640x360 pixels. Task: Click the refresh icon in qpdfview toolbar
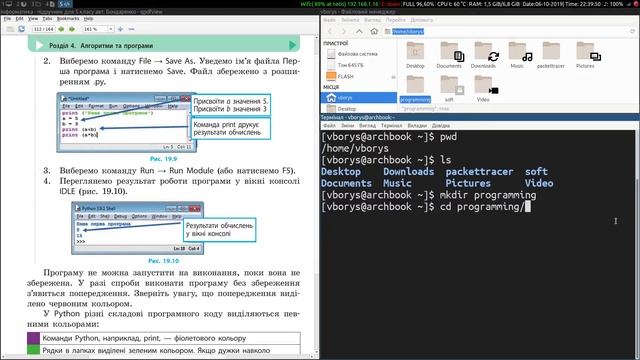tap(22, 29)
